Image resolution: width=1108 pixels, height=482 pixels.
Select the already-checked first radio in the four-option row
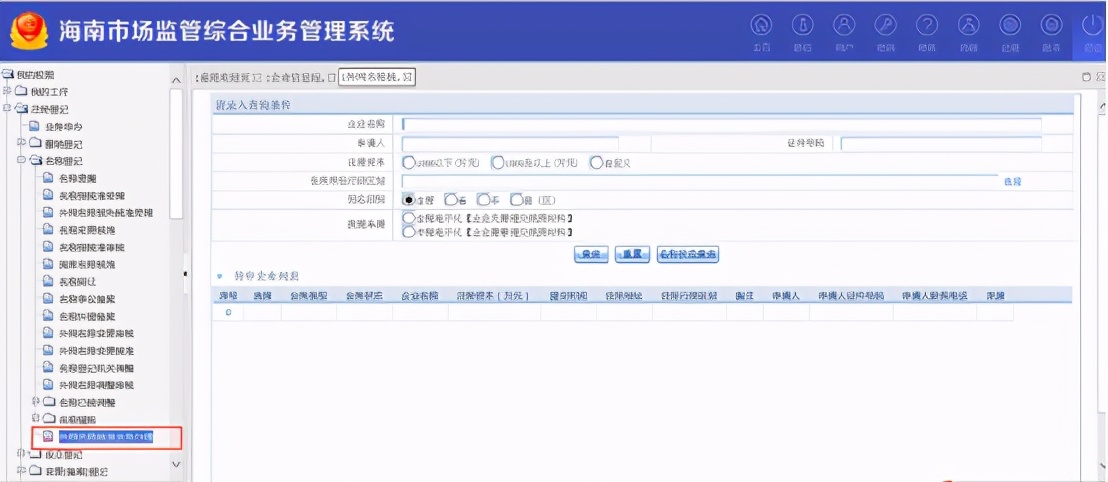tap(408, 199)
